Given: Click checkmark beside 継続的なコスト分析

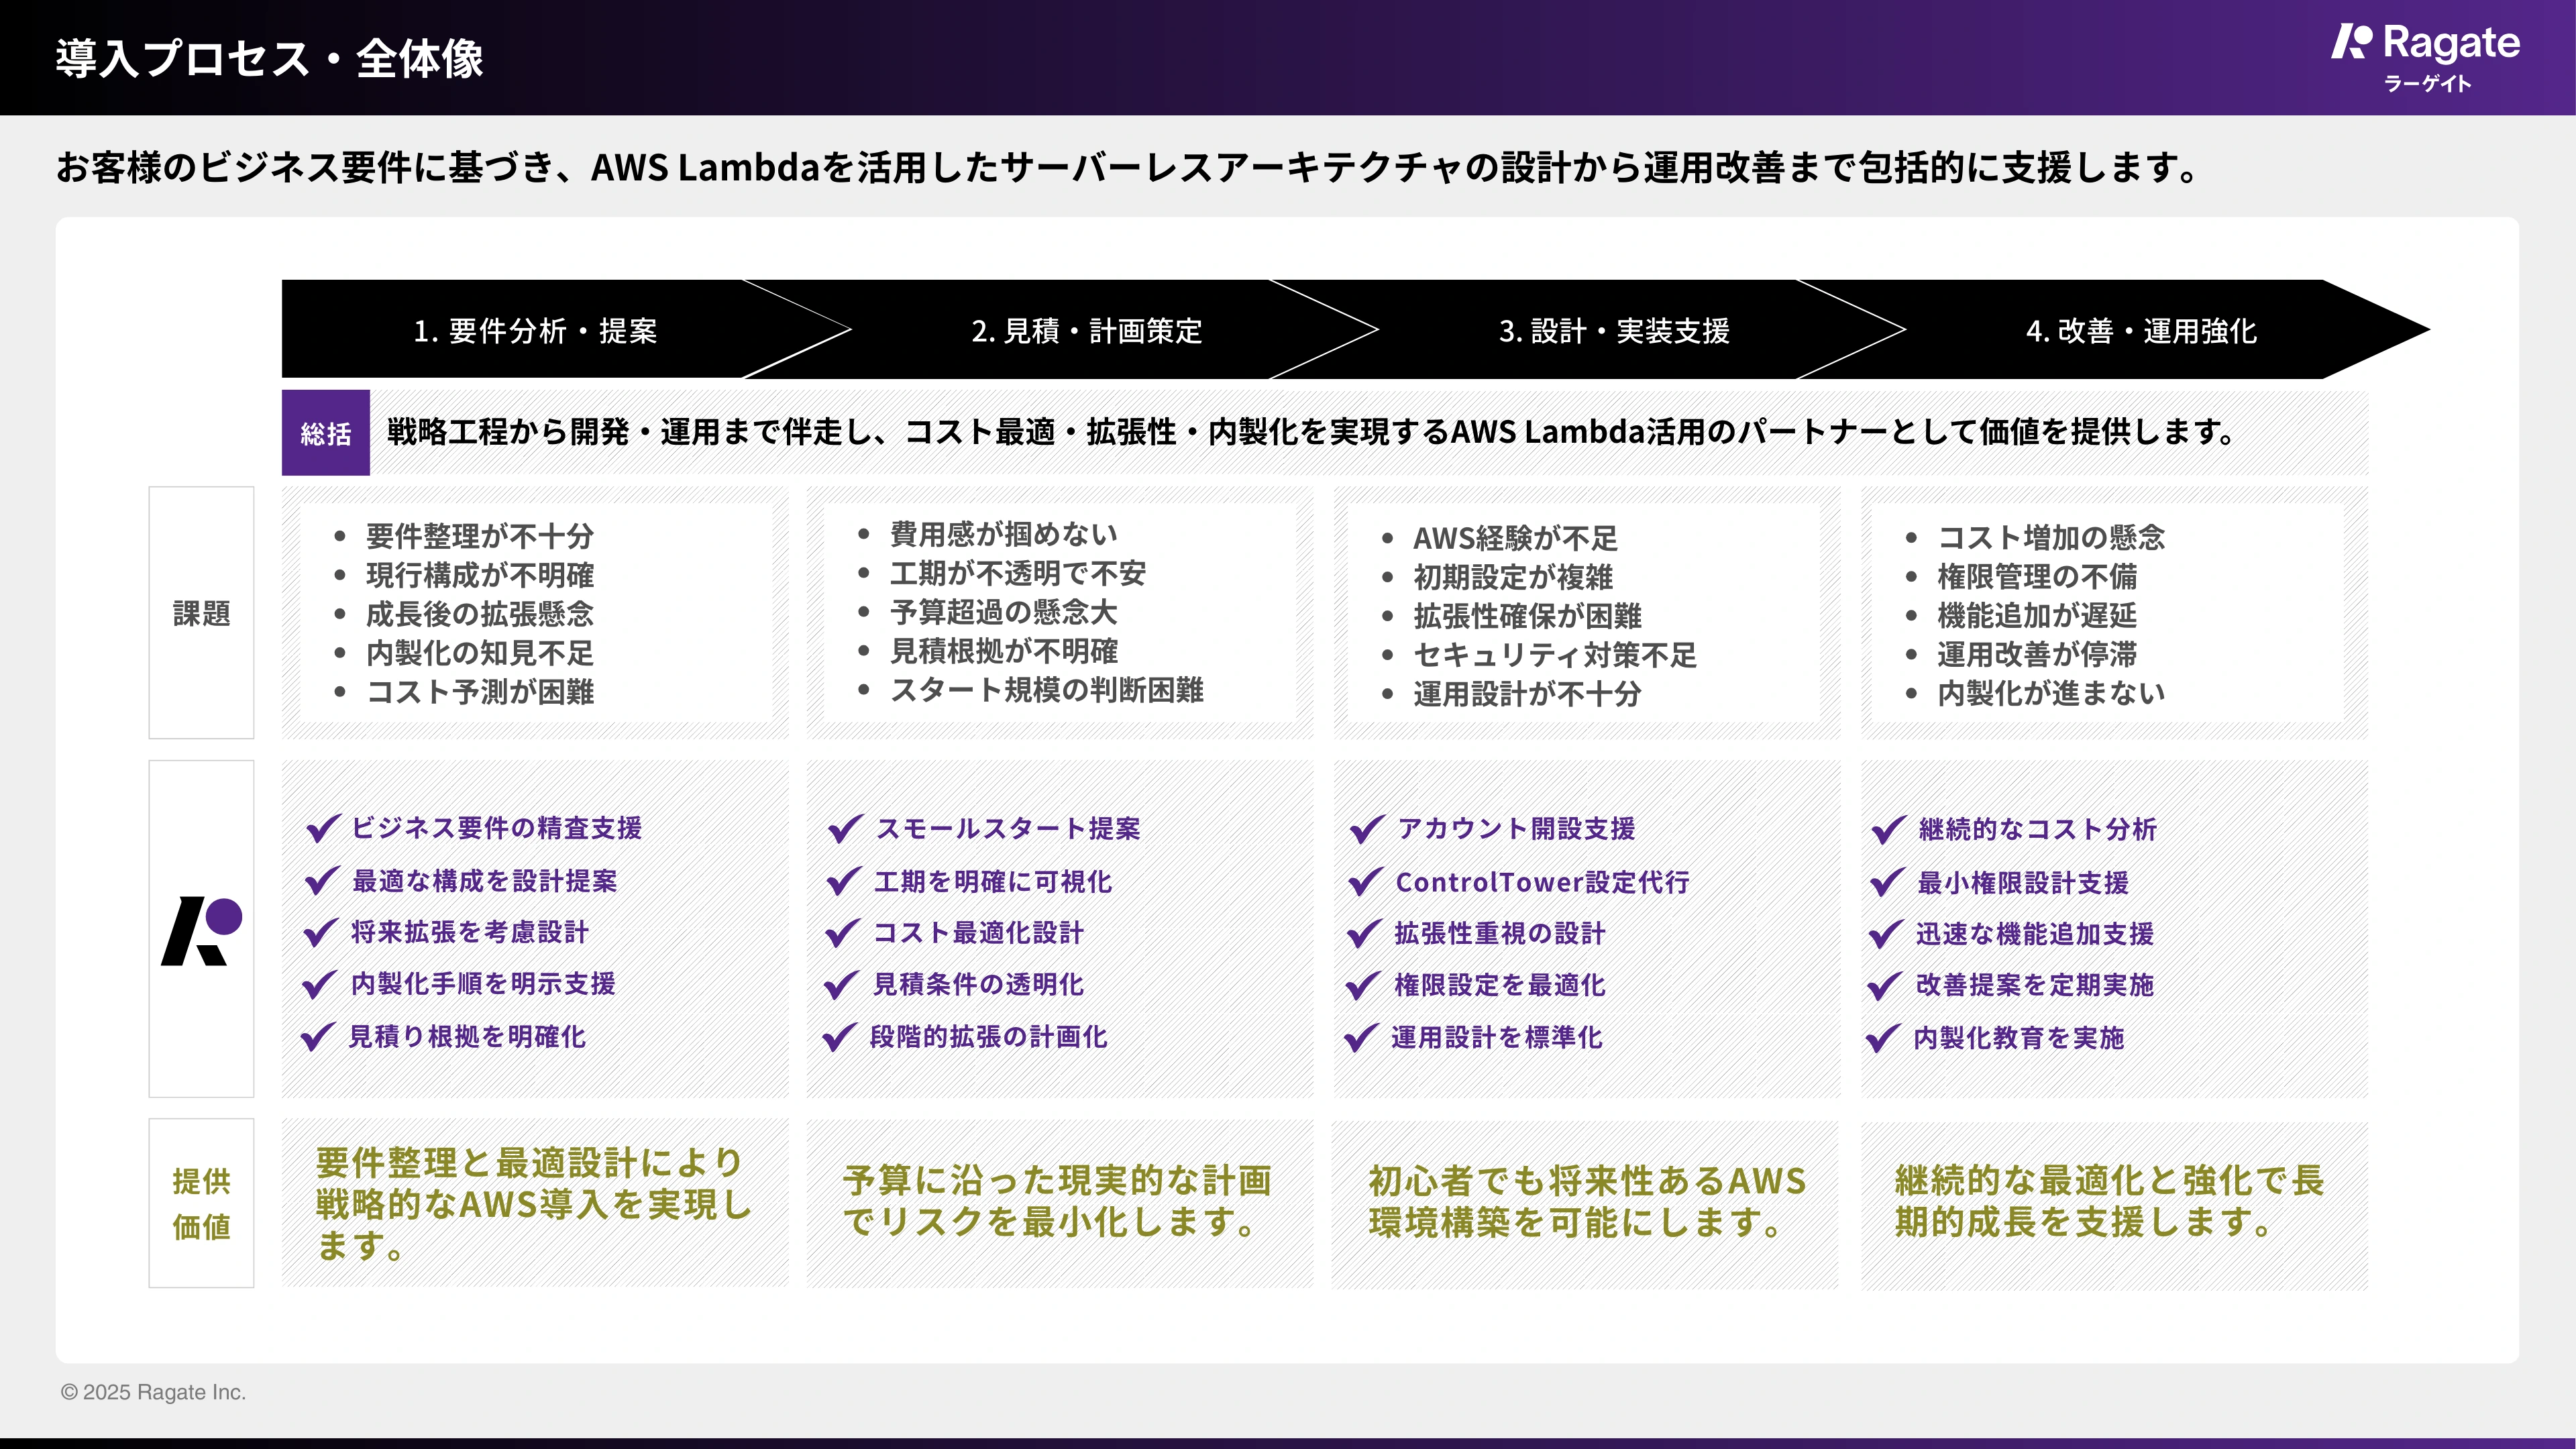Looking at the screenshot, I should 1889,829.
